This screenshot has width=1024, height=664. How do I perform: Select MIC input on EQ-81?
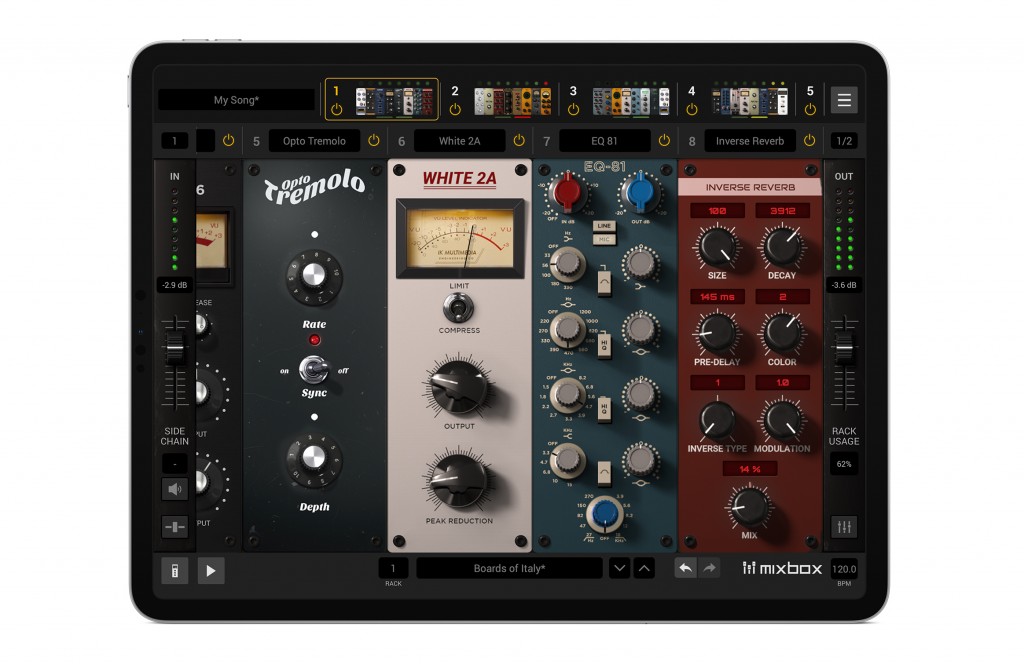click(x=603, y=240)
